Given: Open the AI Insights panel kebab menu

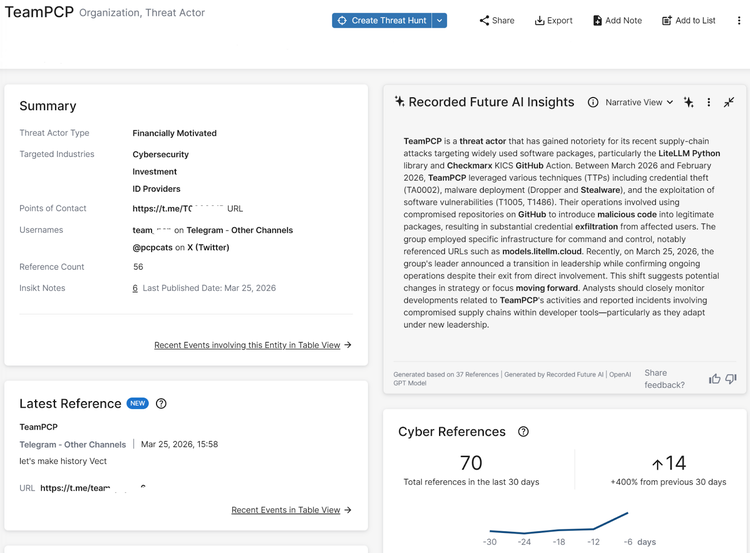Looking at the screenshot, I should pyautogui.click(x=709, y=102).
